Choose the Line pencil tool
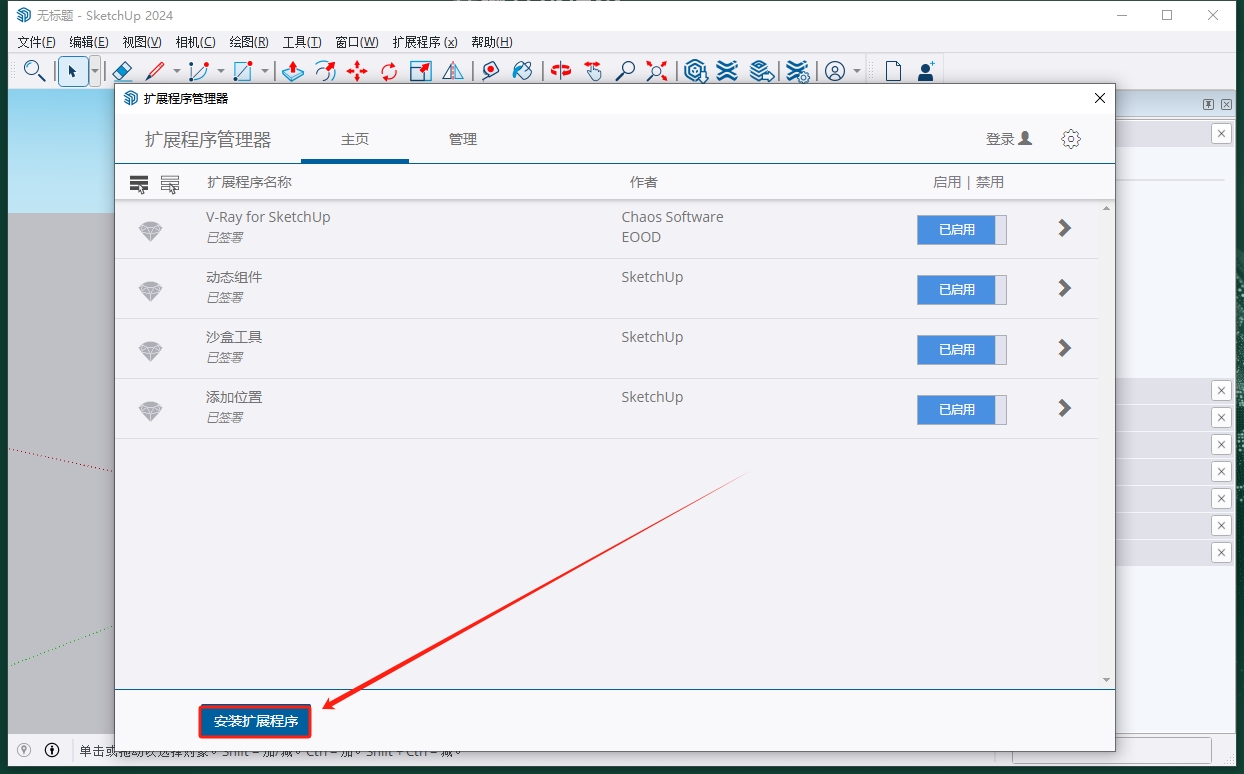1244x774 pixels. 154,71
